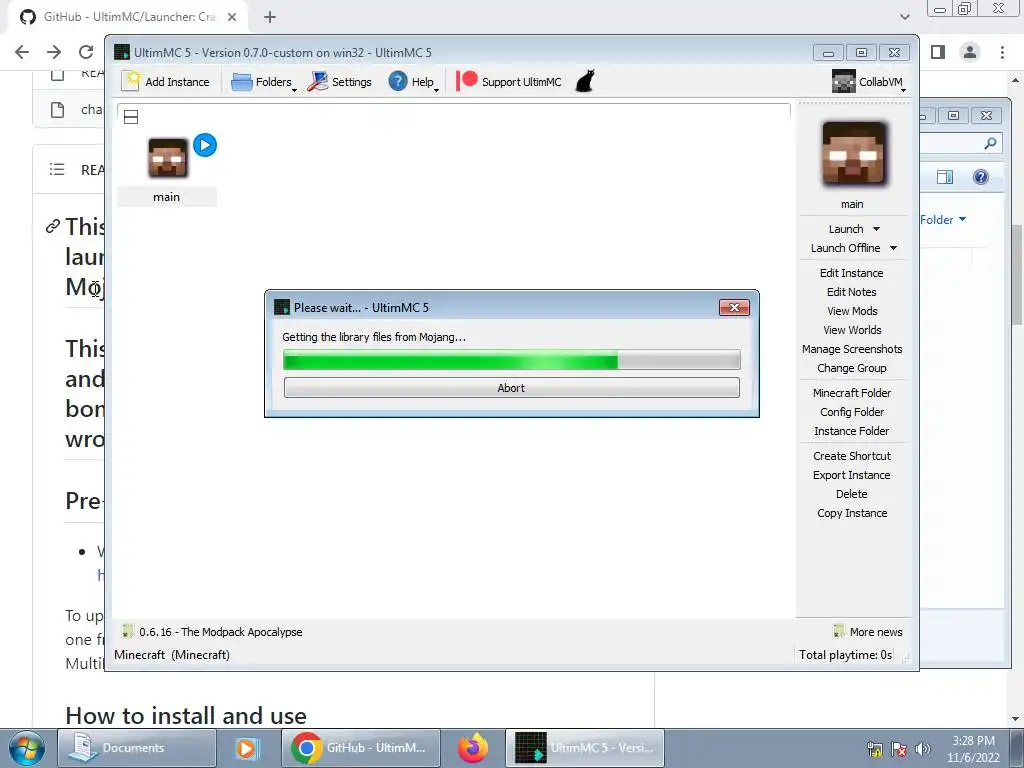Click the Support UltimMC Patreon button
Image resolution: width=1024 pixels, height=768 pixels.
point(509,82)
